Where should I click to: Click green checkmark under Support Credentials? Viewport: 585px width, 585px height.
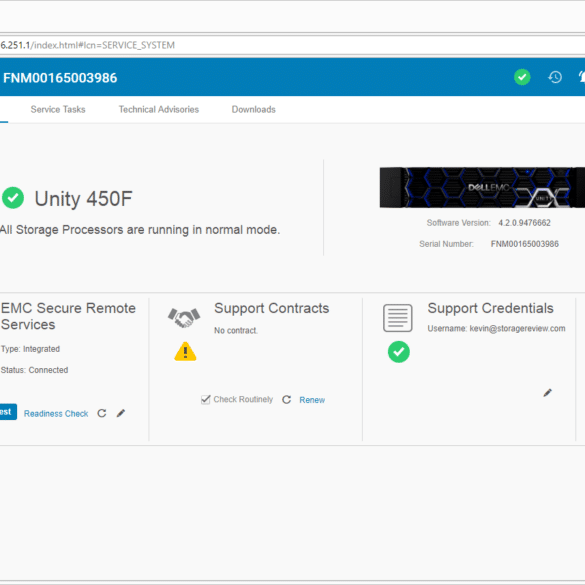398,351
